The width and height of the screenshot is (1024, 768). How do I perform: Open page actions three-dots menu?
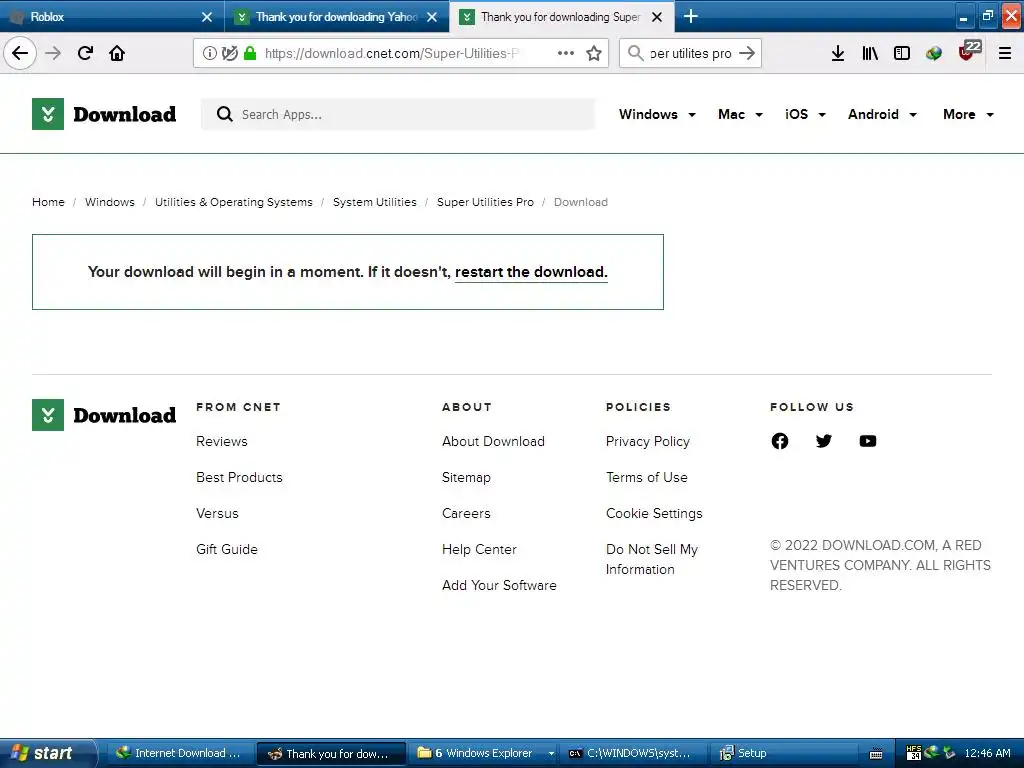point(566,53)
